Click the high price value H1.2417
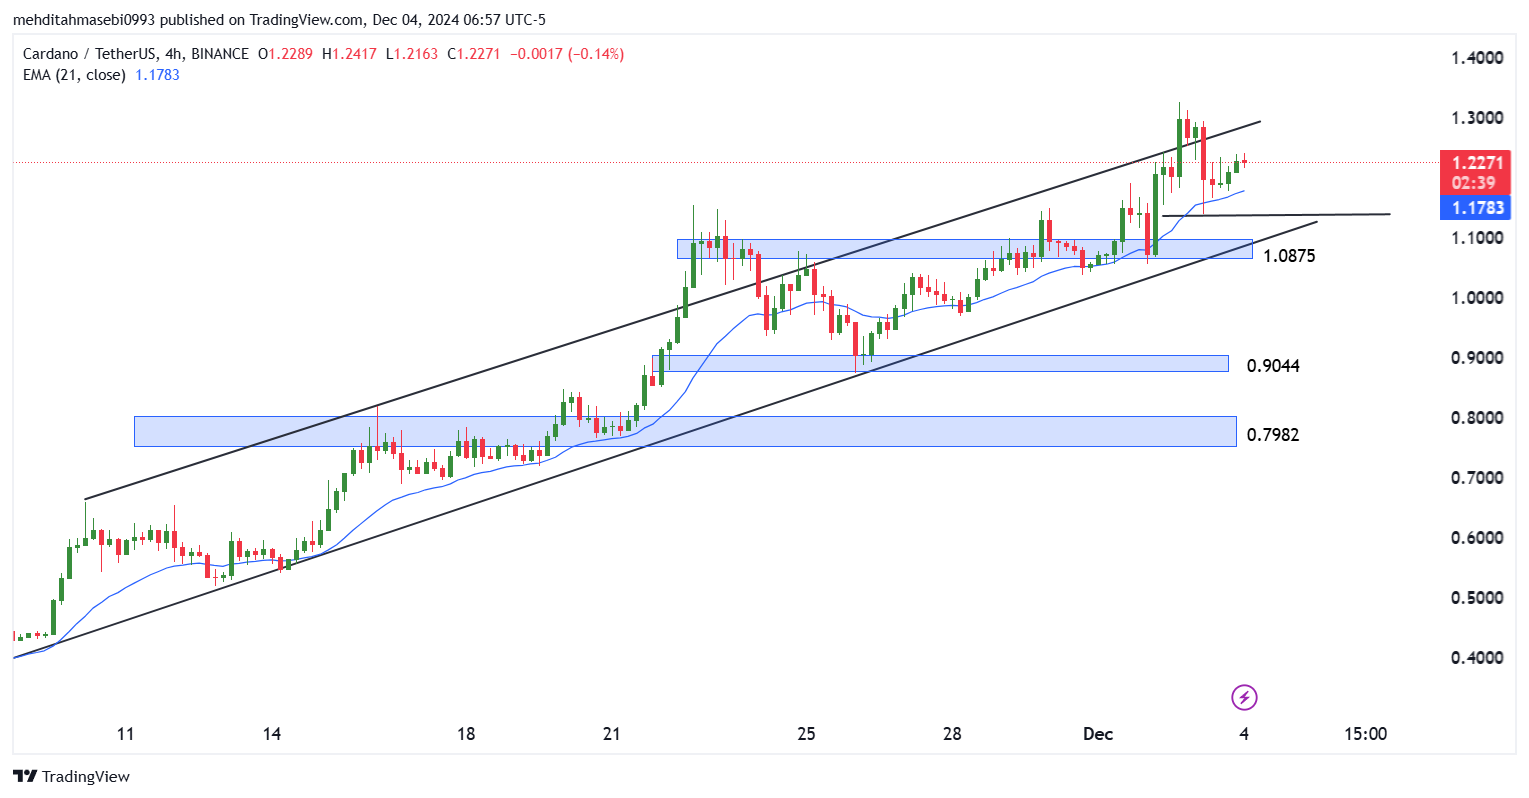Screen dimensions: 1529x798 pyautogui.click(x=349, y=54)
